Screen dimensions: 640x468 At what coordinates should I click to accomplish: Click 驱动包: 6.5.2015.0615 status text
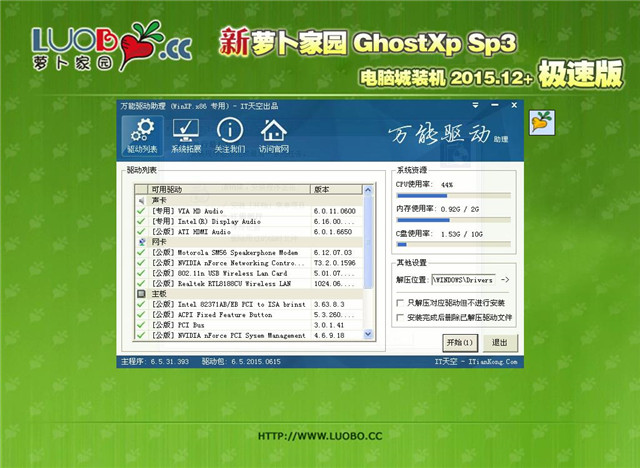pyautogui.click(x=241, y=362)
